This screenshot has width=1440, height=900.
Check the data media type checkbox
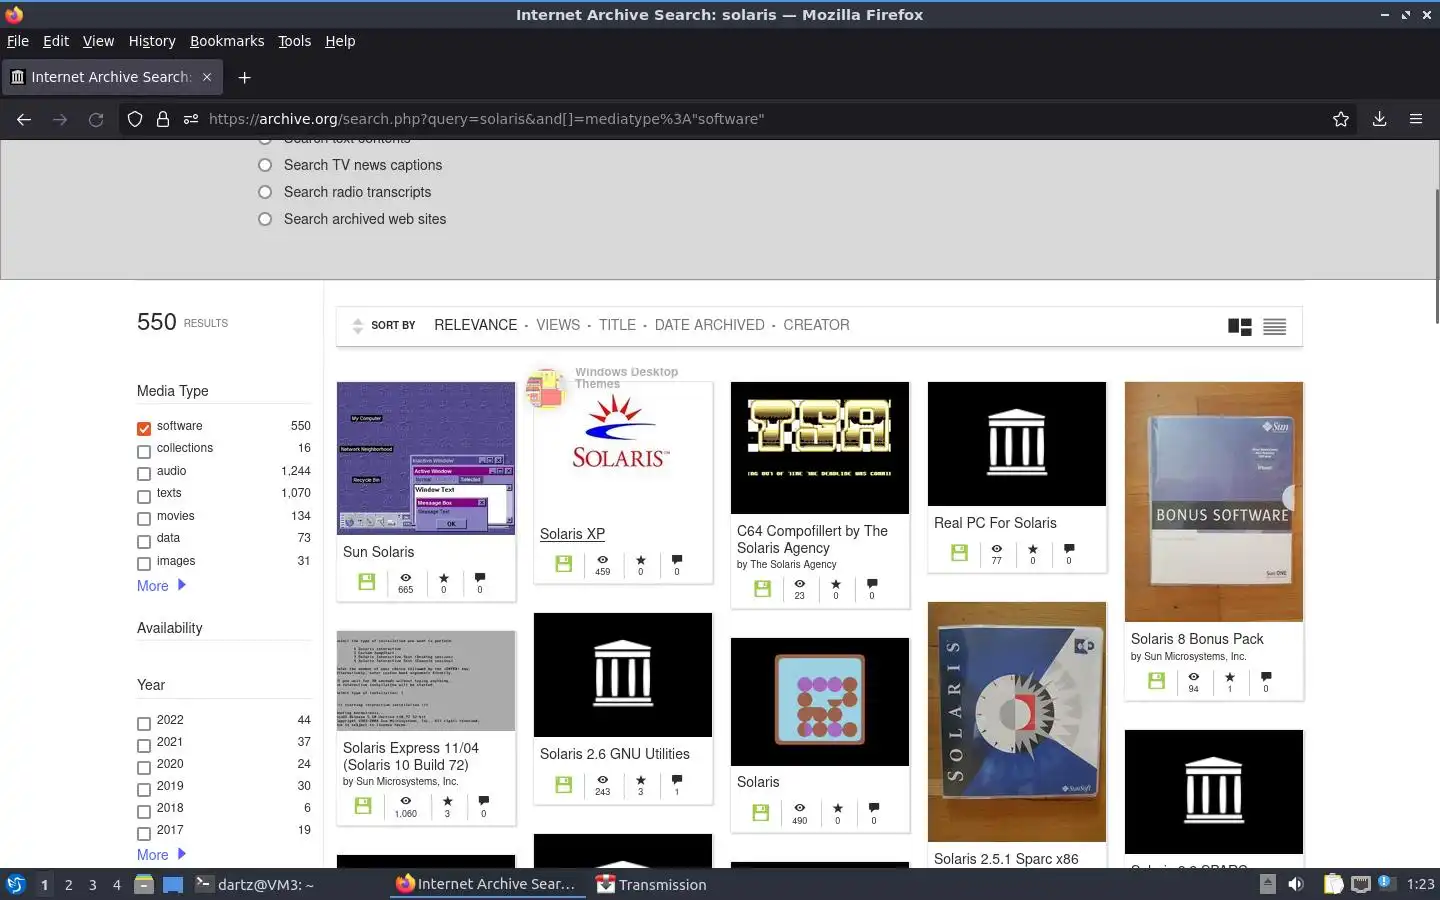(144, 541)
